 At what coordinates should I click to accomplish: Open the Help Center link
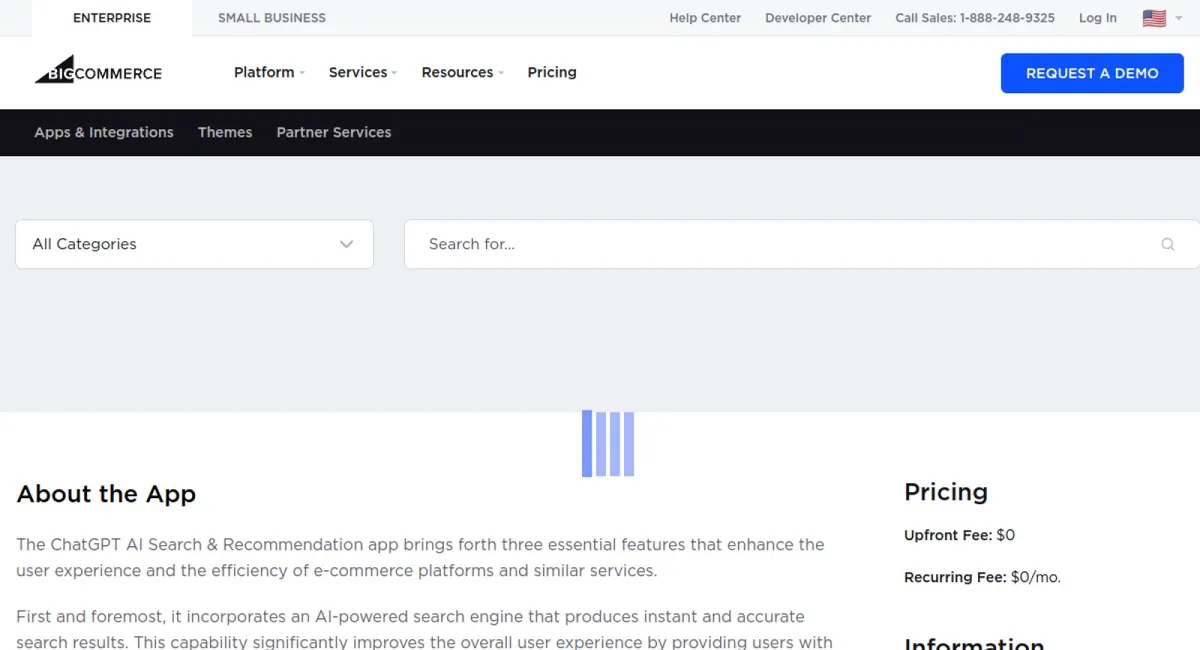pos(705,17)
